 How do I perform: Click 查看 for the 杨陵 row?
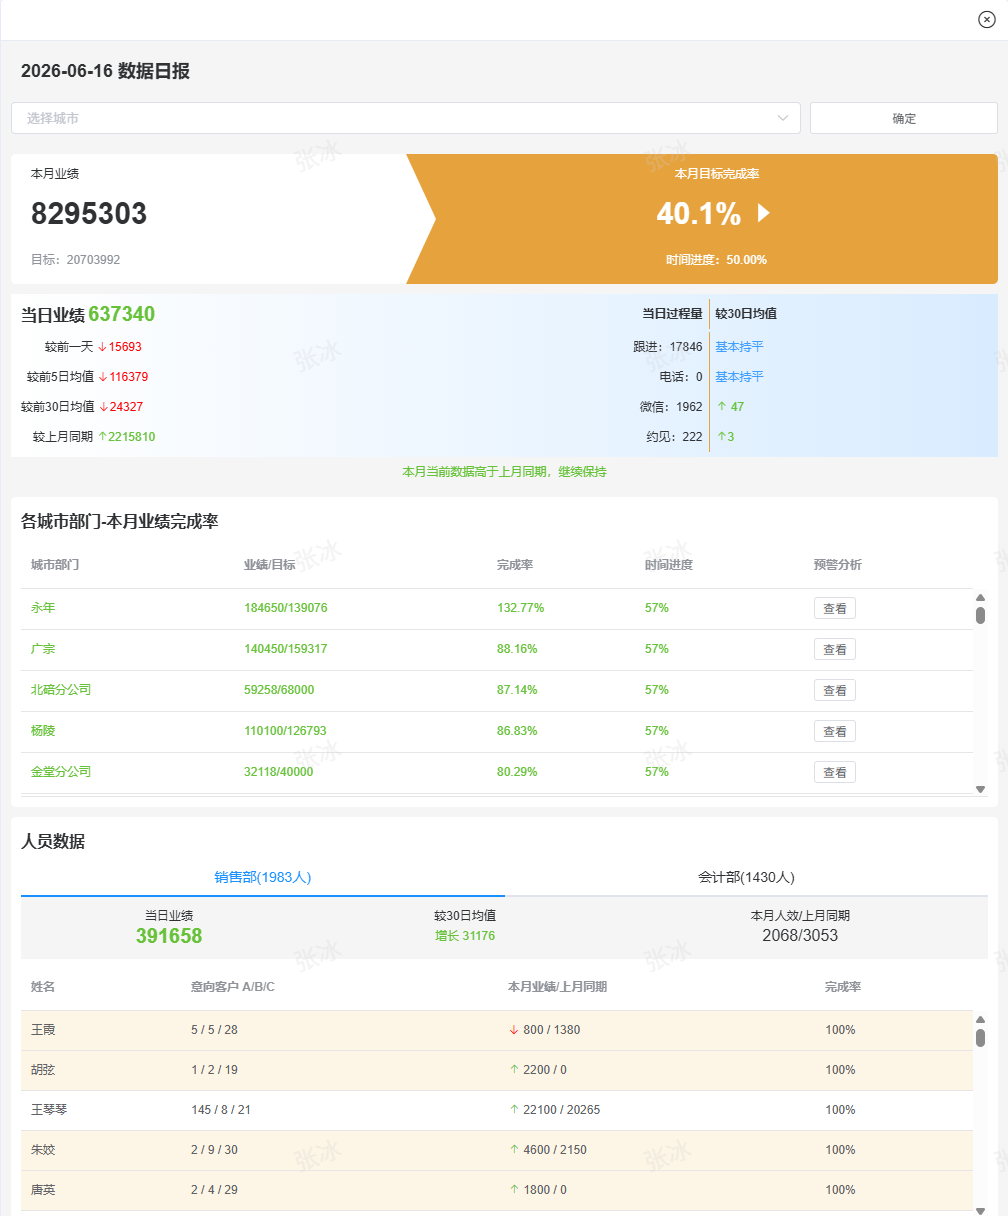coord(834,731)
